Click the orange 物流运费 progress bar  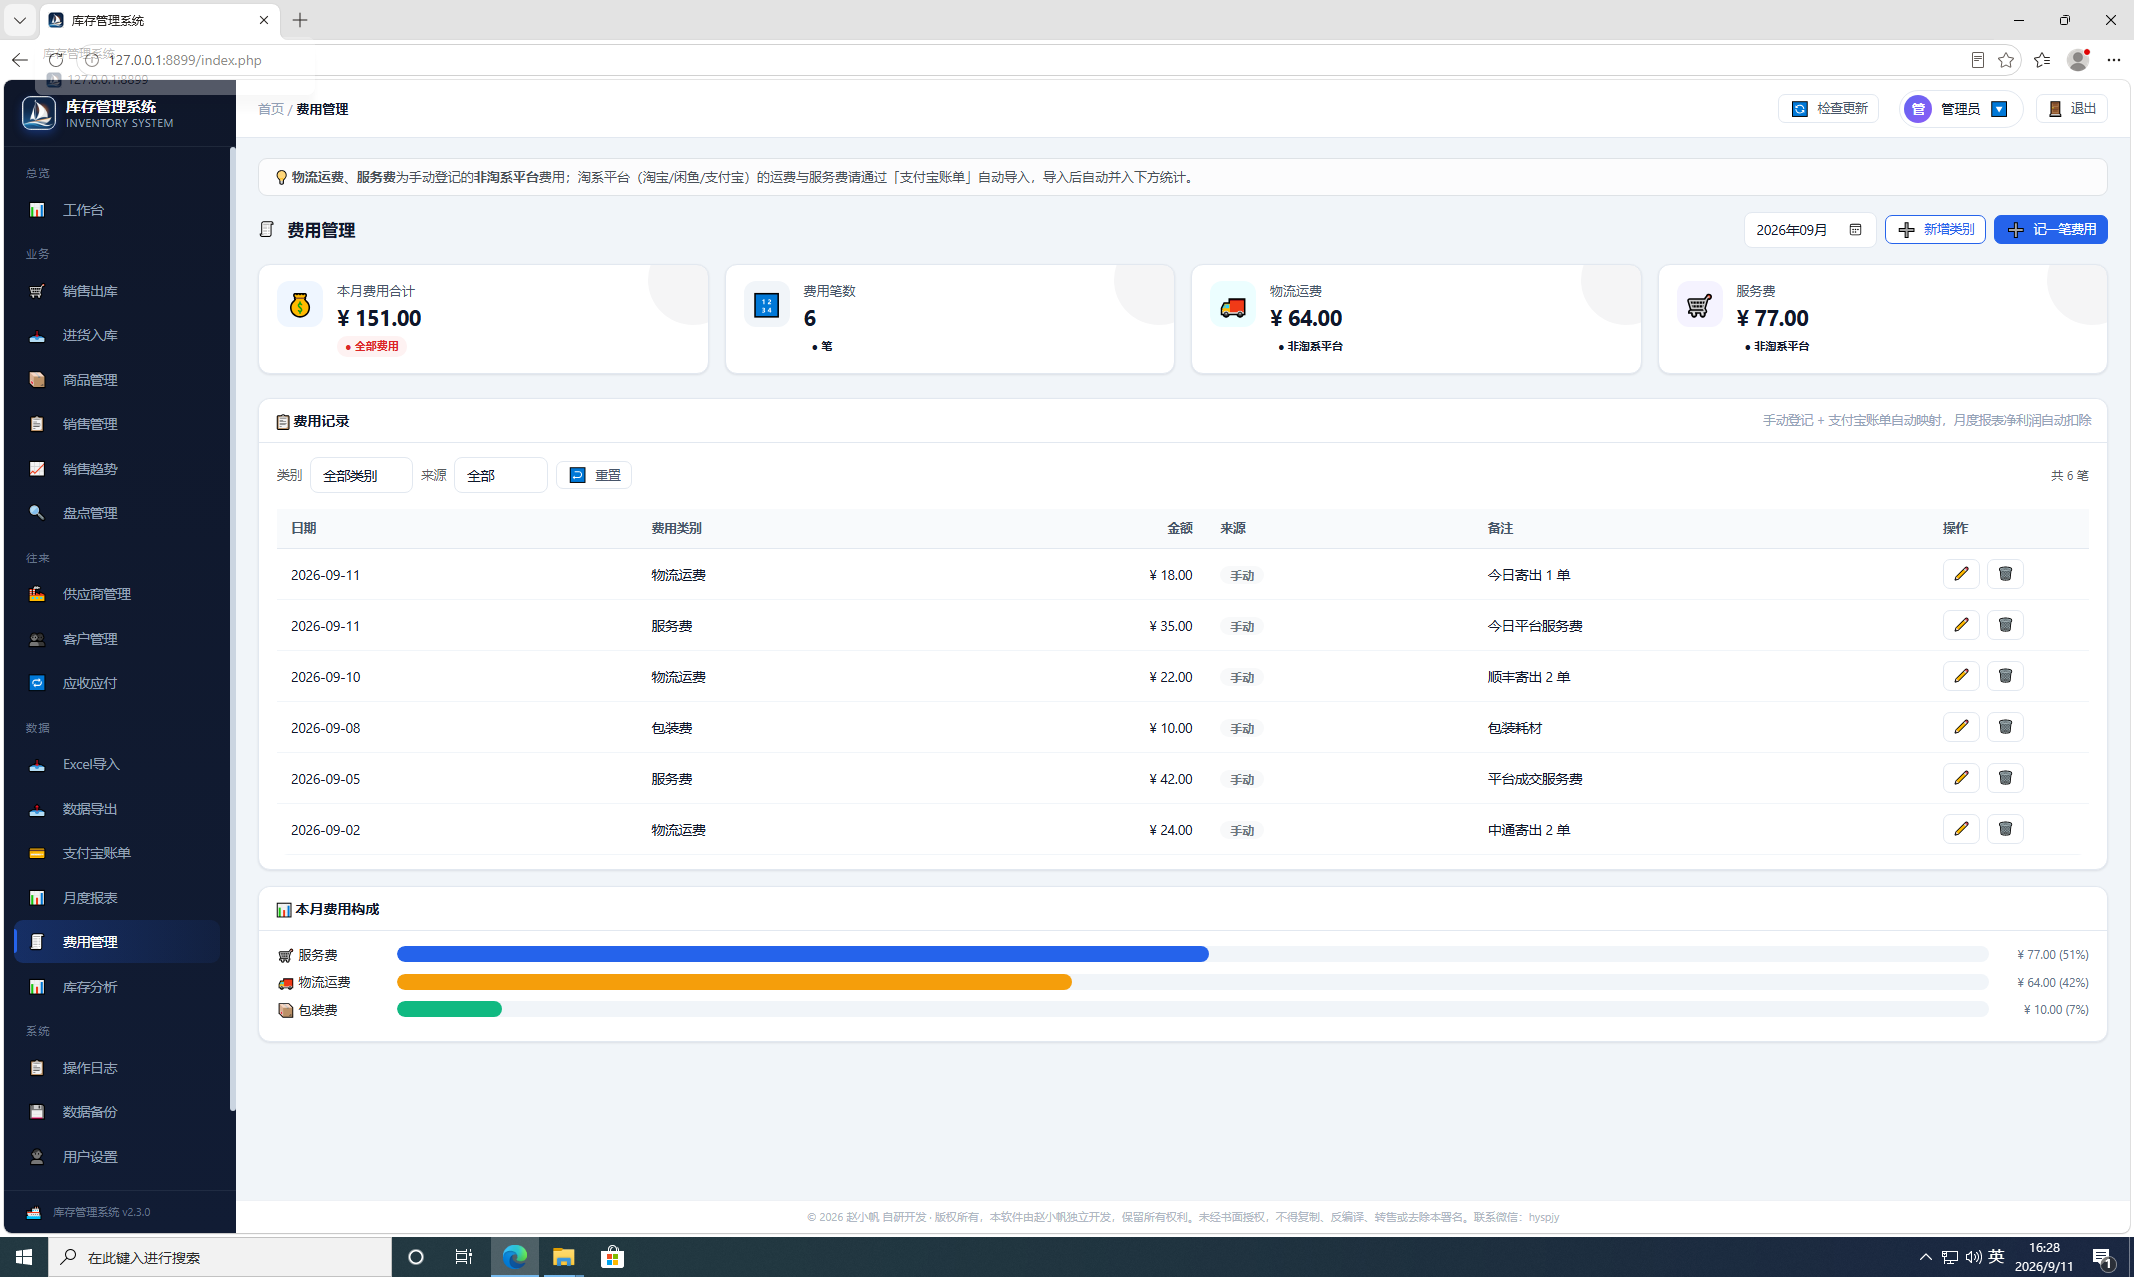coord(734,982)
